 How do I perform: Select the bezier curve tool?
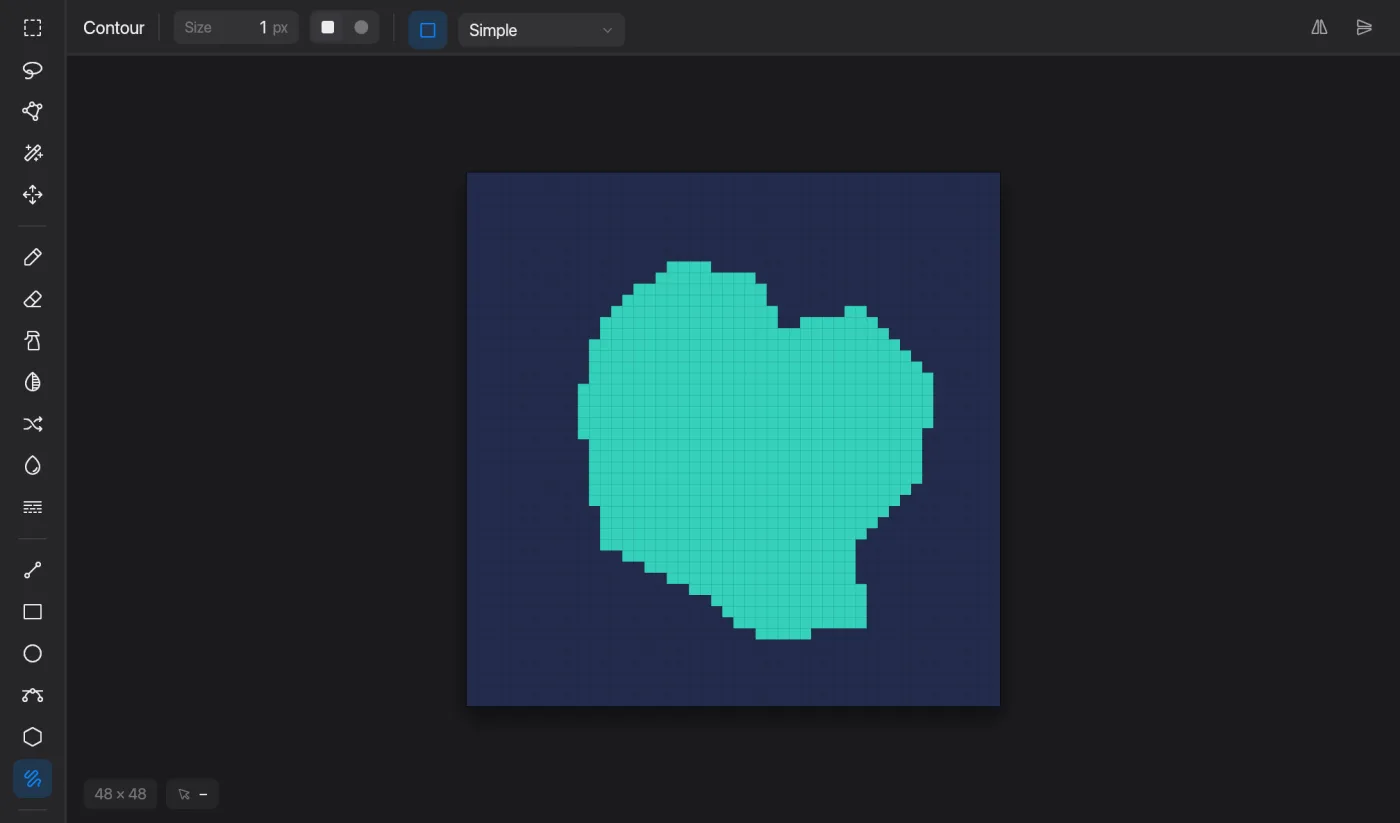click(x=33, y=695)
